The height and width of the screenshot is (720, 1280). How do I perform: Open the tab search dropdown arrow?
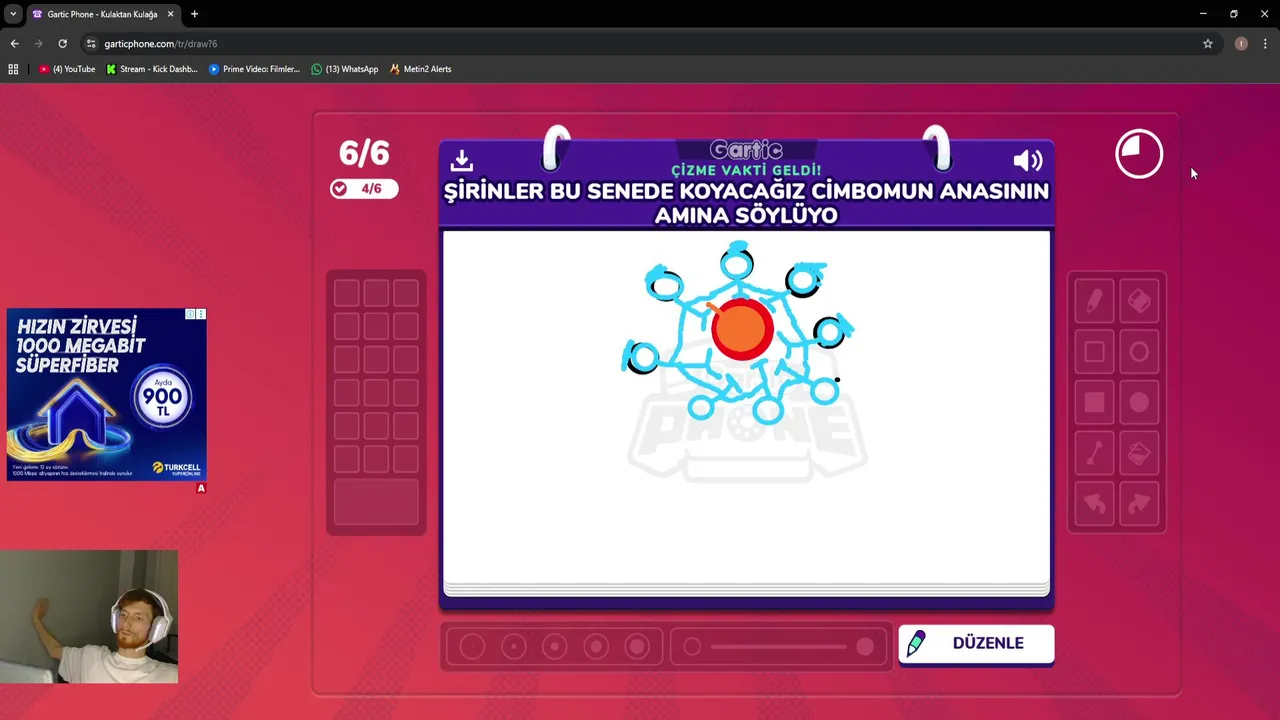pyautogui.click(x=13, y=14)
